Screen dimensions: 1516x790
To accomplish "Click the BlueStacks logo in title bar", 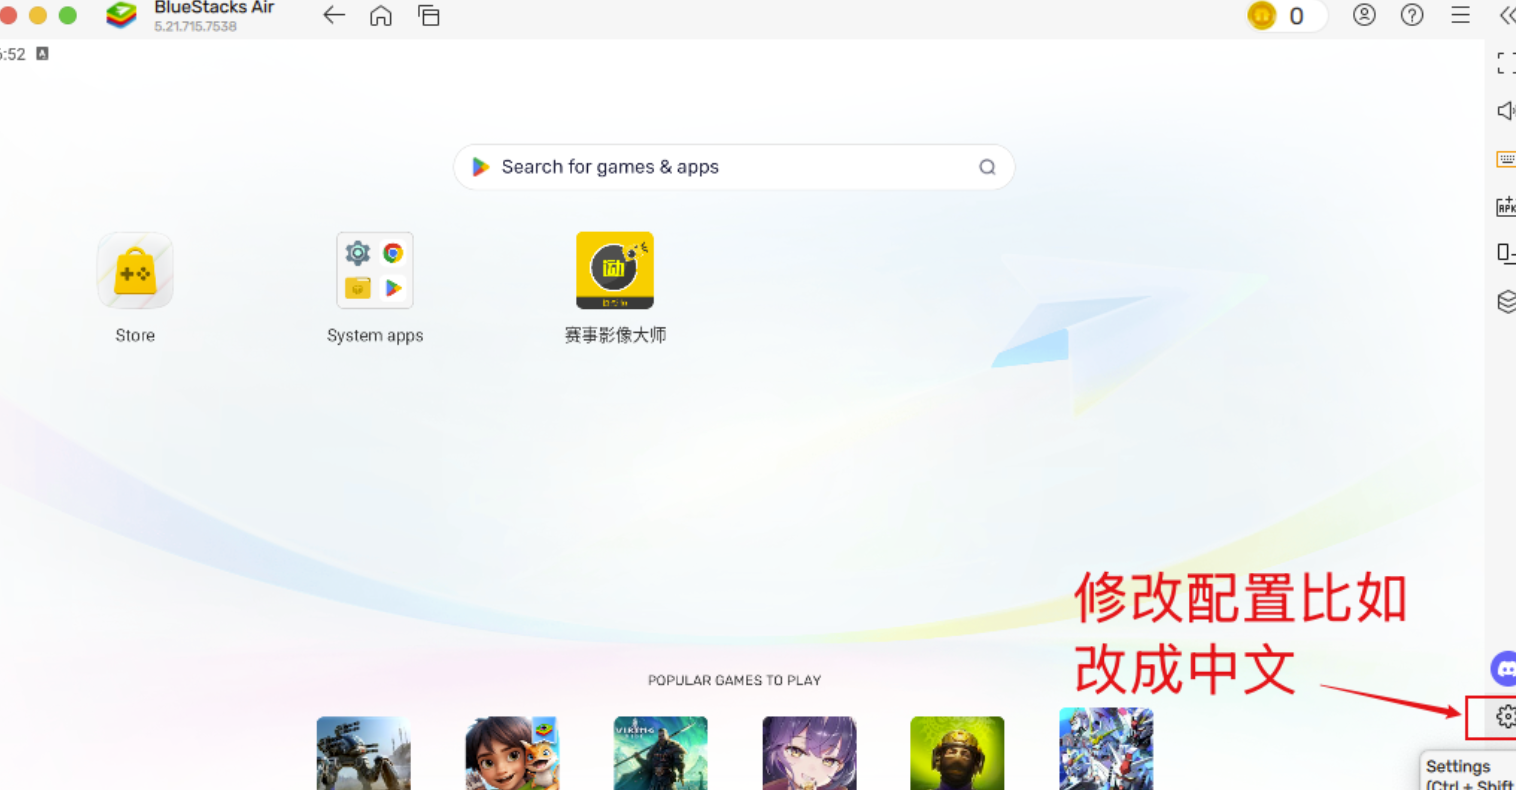I will point(121,15).
